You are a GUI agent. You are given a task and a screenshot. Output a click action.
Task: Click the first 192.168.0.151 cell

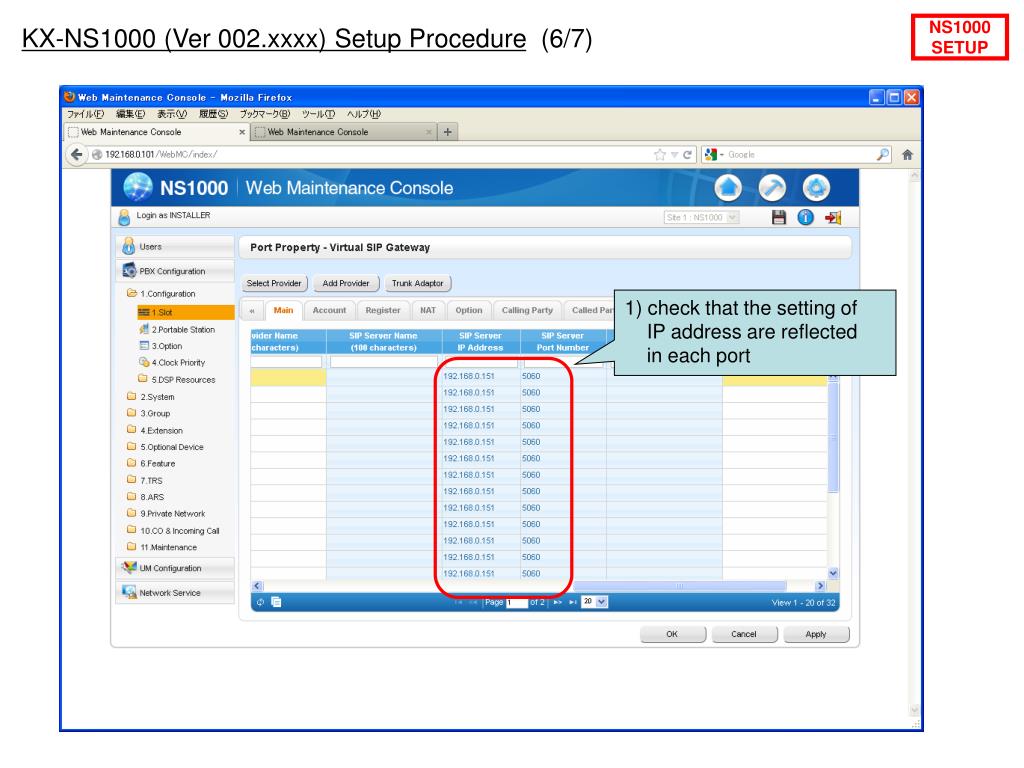469,376
